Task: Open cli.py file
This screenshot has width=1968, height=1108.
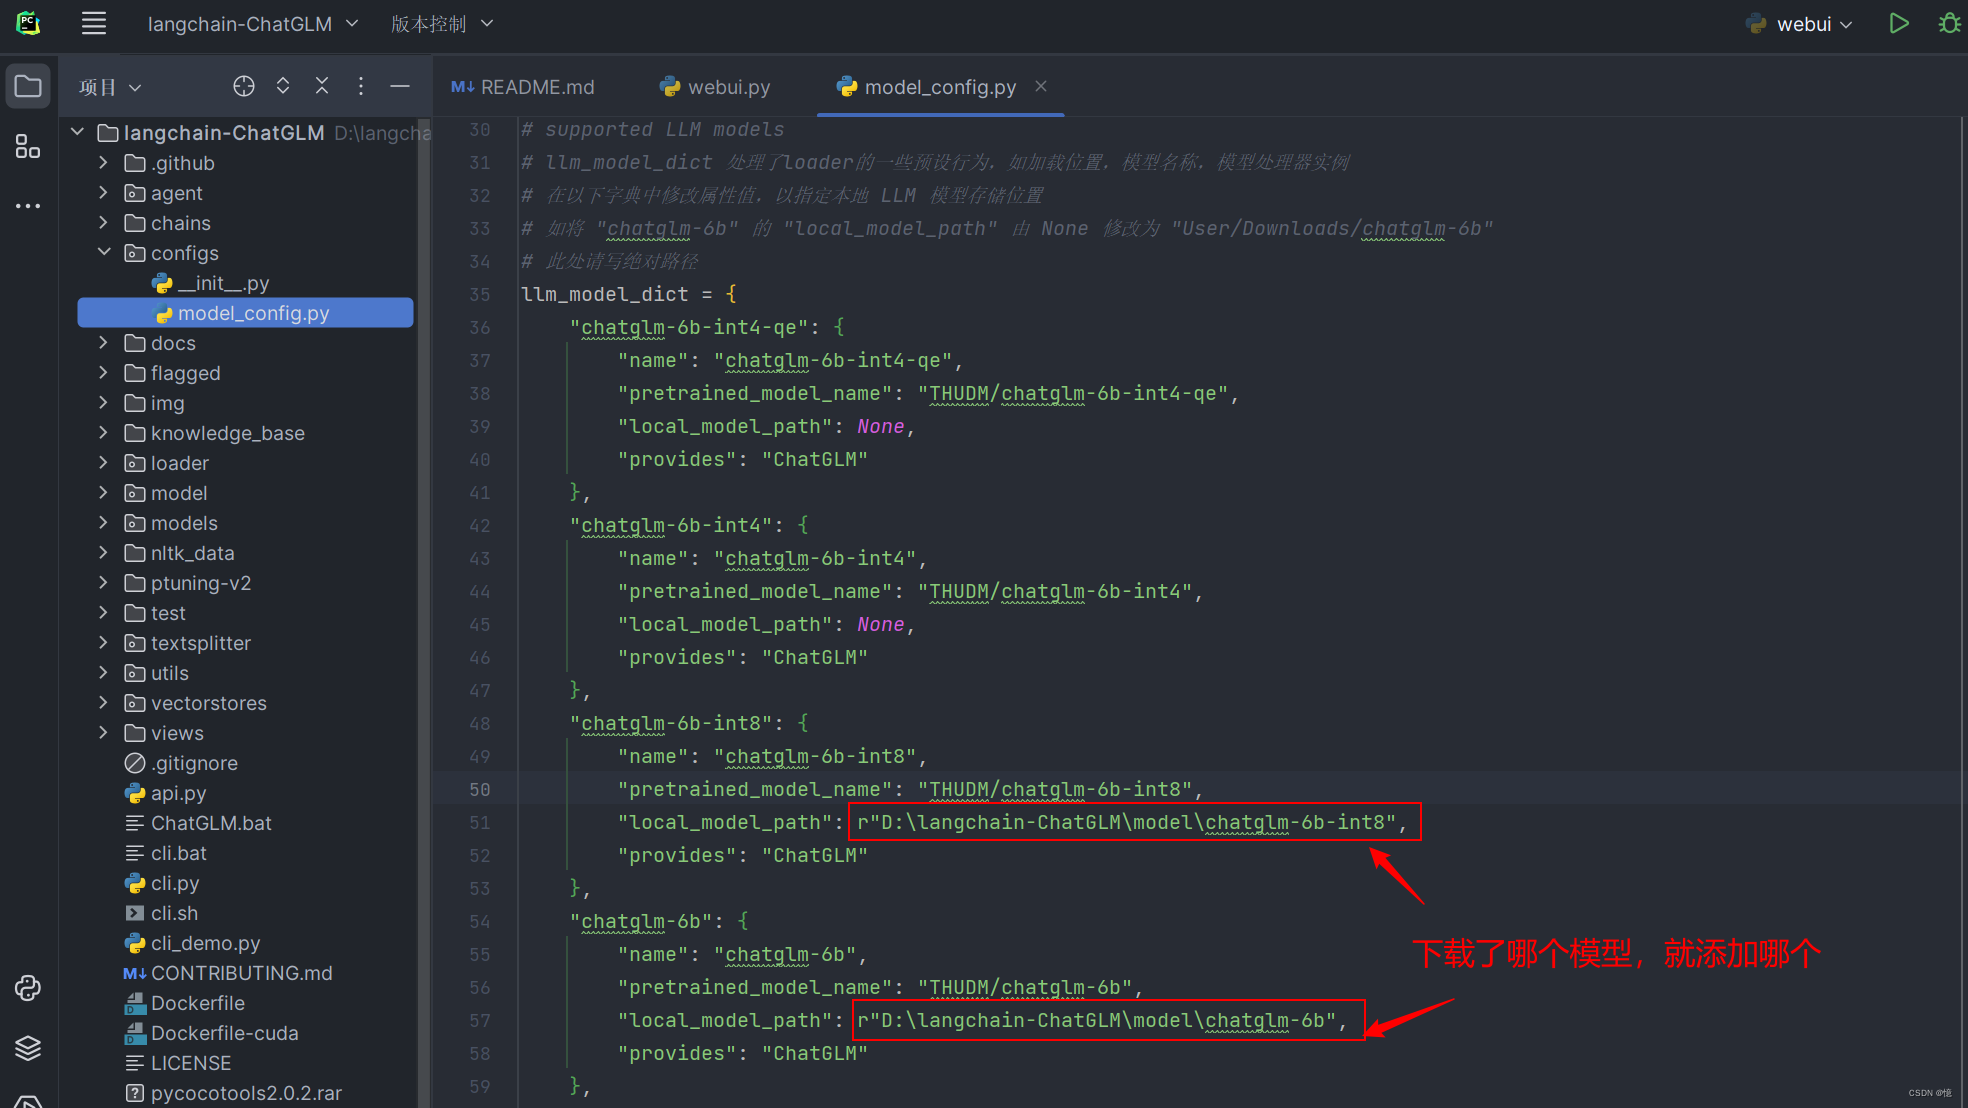Action: (x=163, y=883)
